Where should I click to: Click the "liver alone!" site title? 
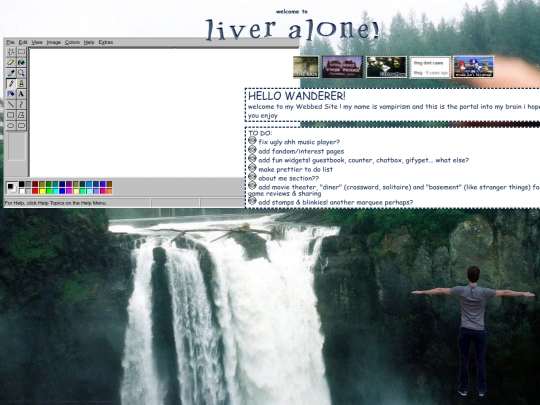(x=293, y=29)
